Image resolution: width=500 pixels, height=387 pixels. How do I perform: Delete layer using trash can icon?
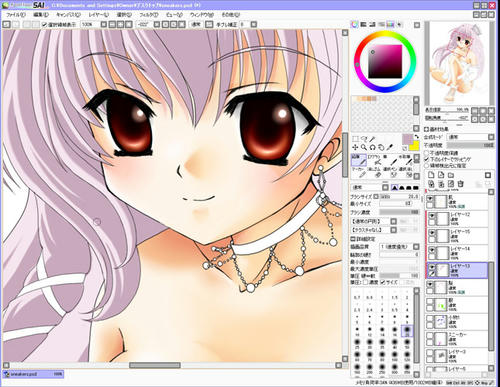[x=461, y=184]
